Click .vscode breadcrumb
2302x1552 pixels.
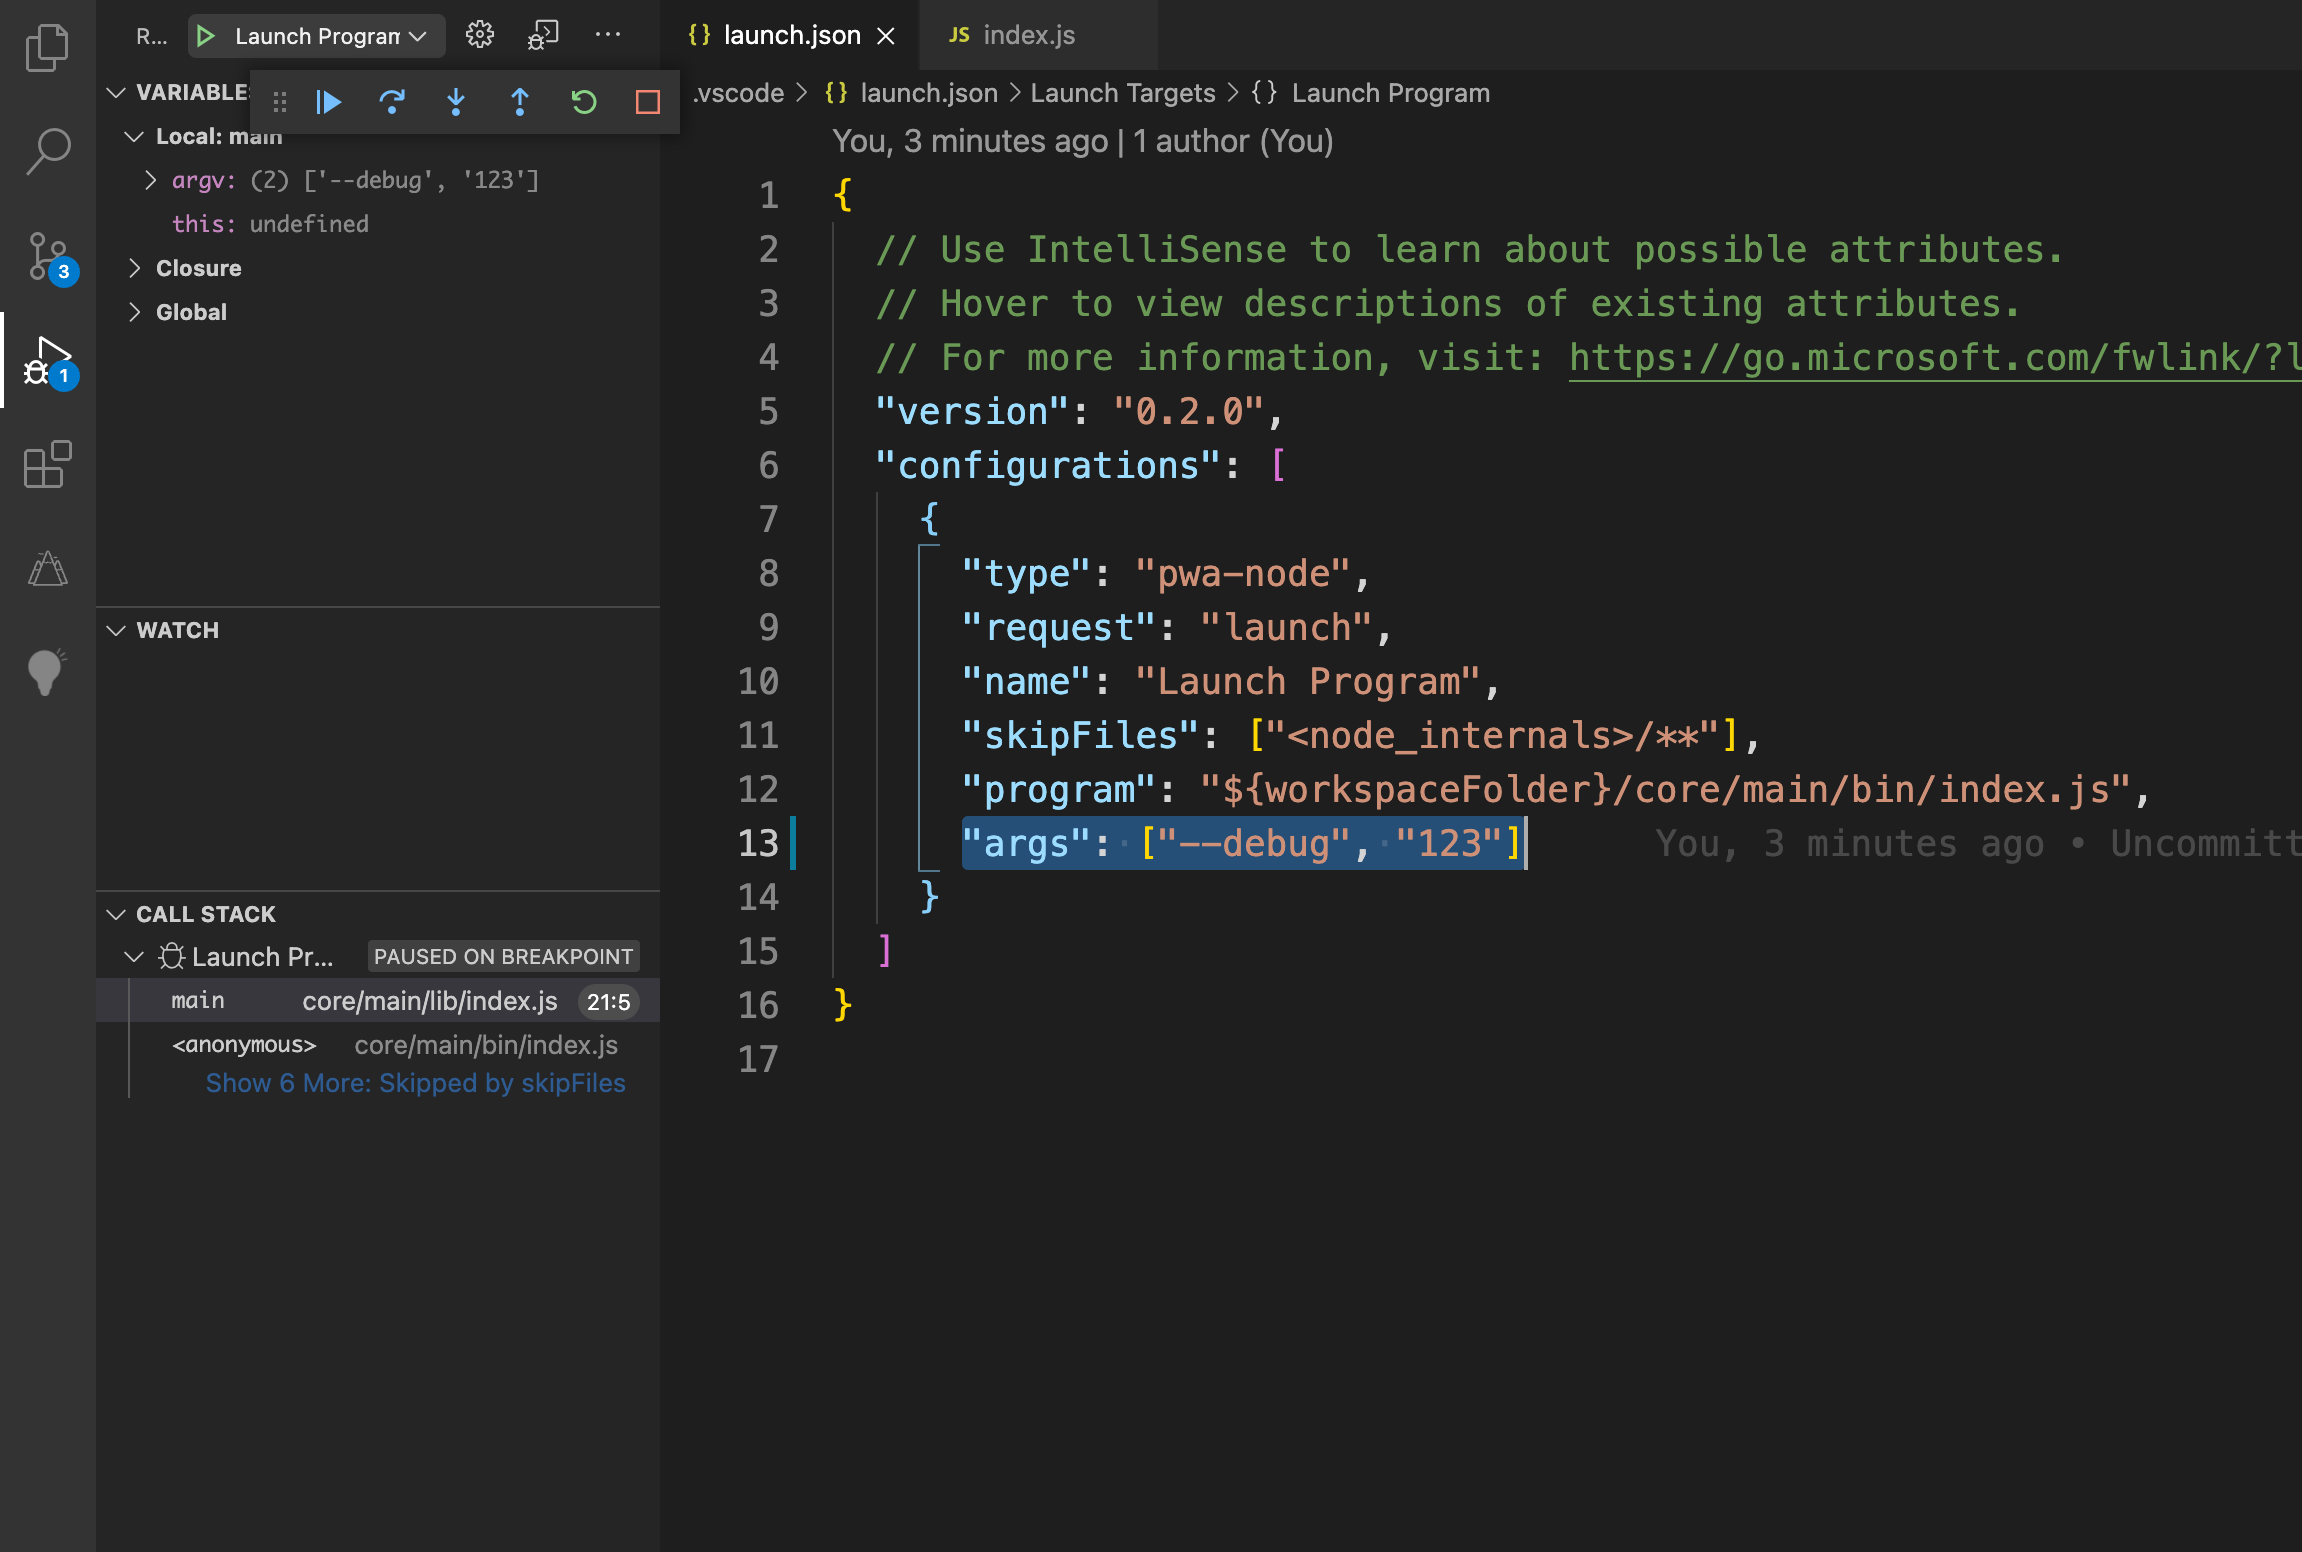click(738, 93)
